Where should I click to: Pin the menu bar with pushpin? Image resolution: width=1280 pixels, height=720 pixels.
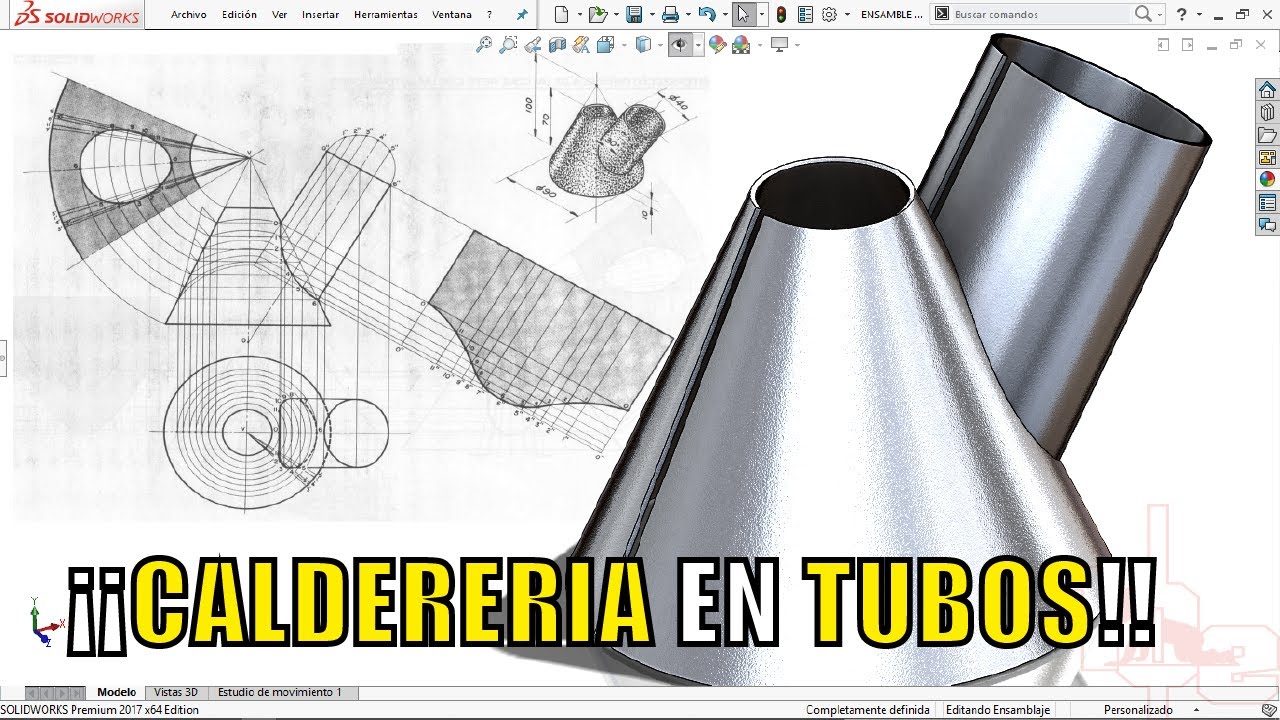[x=522, y=15]
